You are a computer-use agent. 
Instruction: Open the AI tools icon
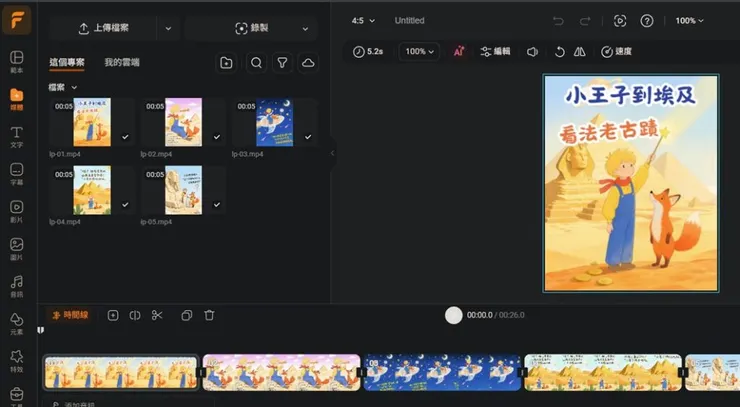[x=459, y=51]
